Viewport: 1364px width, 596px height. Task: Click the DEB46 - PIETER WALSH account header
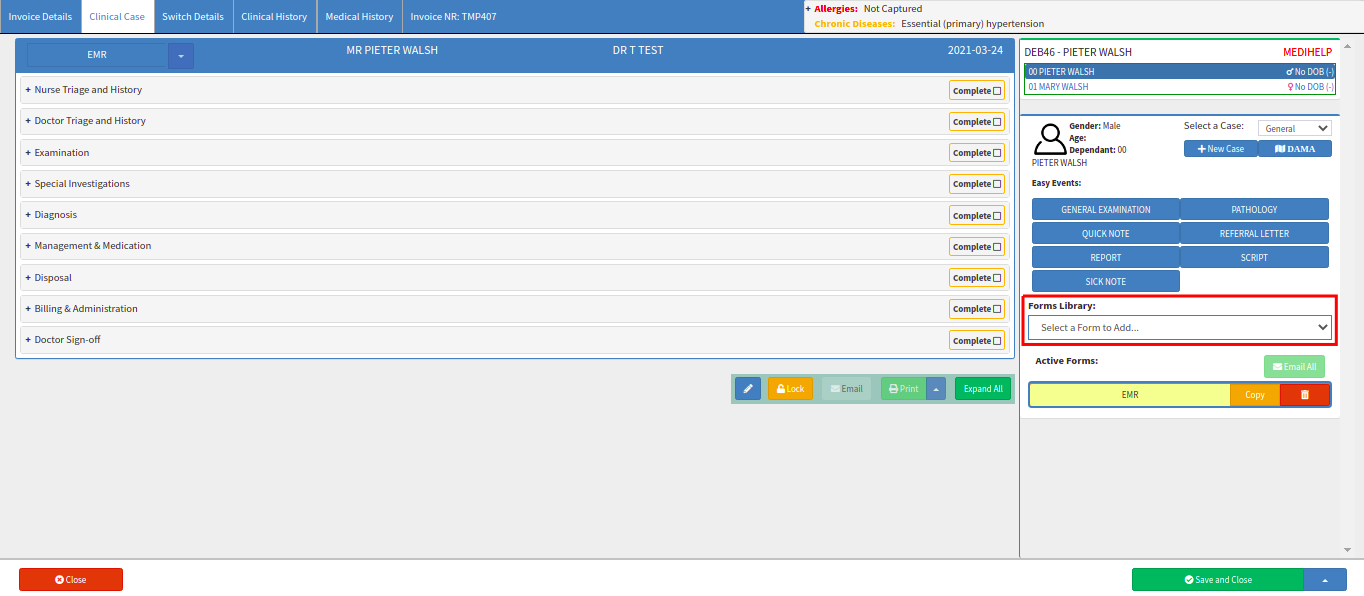click(x=1078, y=52)
